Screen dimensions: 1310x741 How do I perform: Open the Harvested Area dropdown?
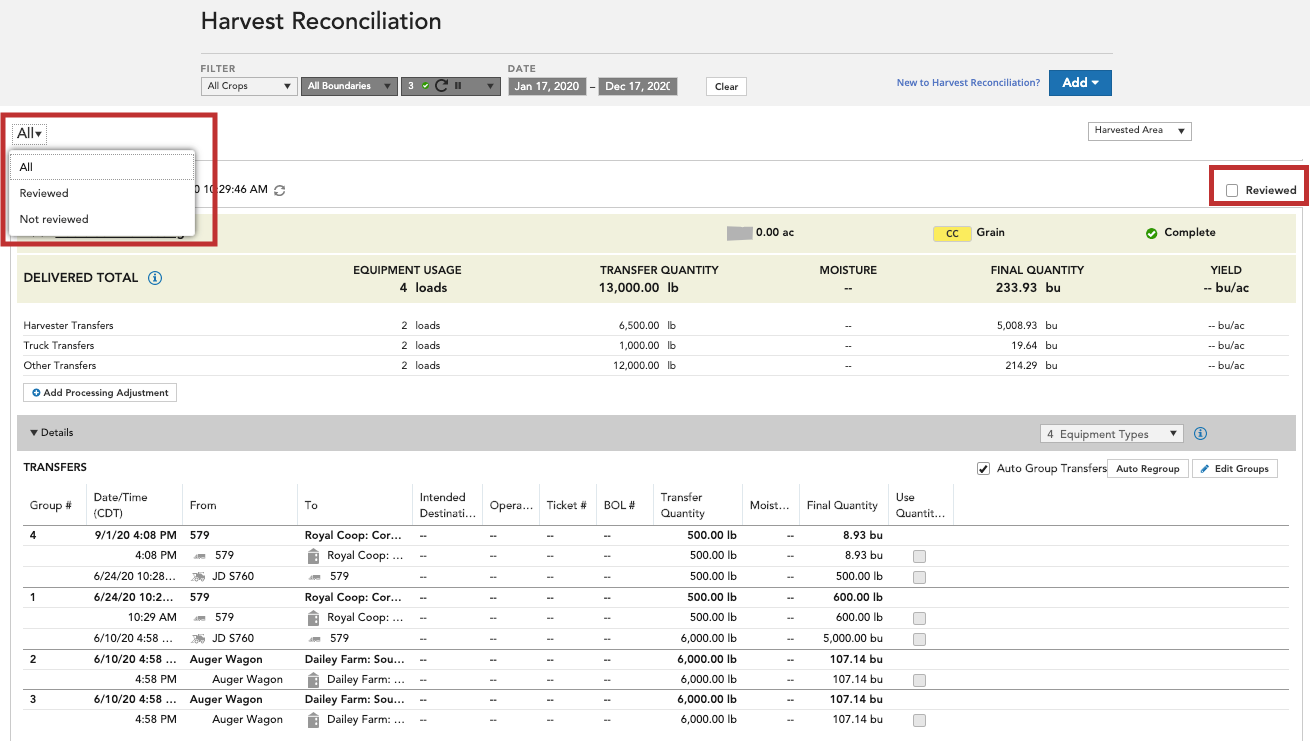1140,131
